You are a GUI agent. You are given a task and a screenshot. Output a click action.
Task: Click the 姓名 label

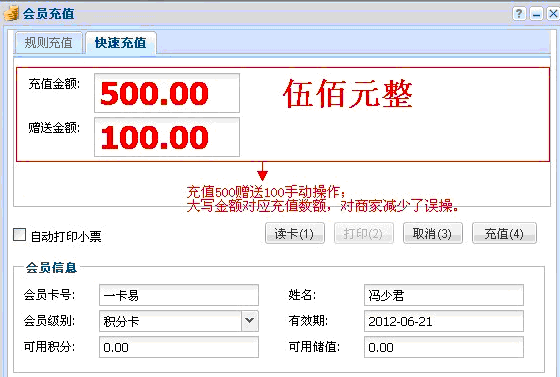click(302, 295)
